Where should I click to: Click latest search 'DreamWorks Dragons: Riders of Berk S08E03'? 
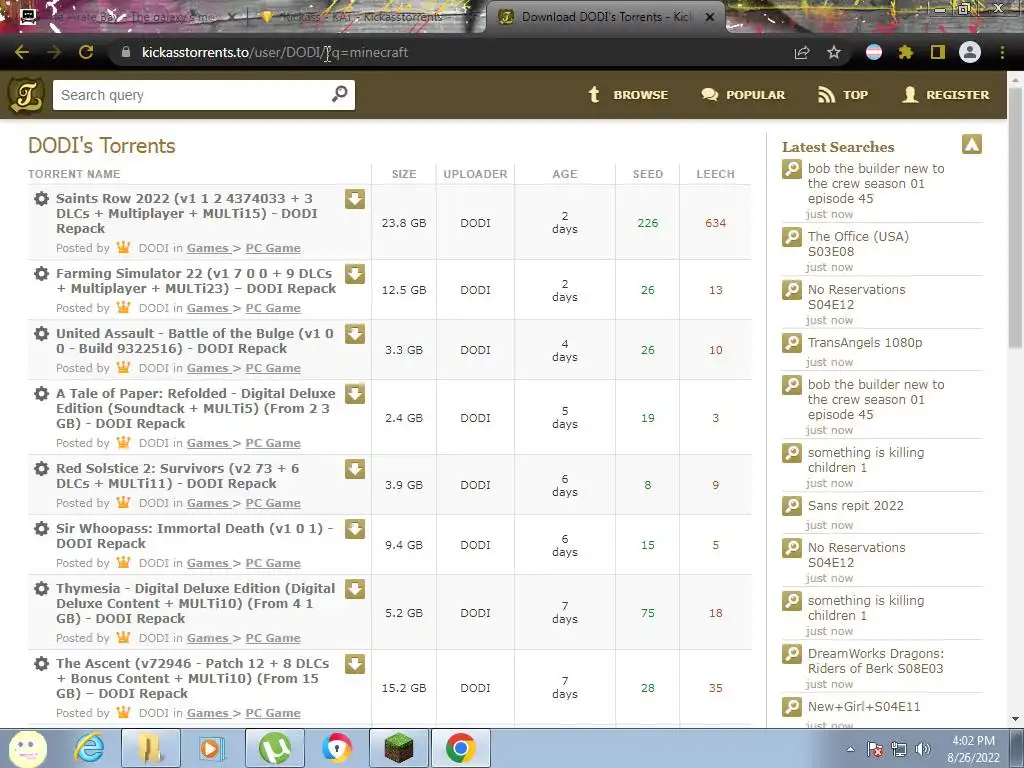876,661
